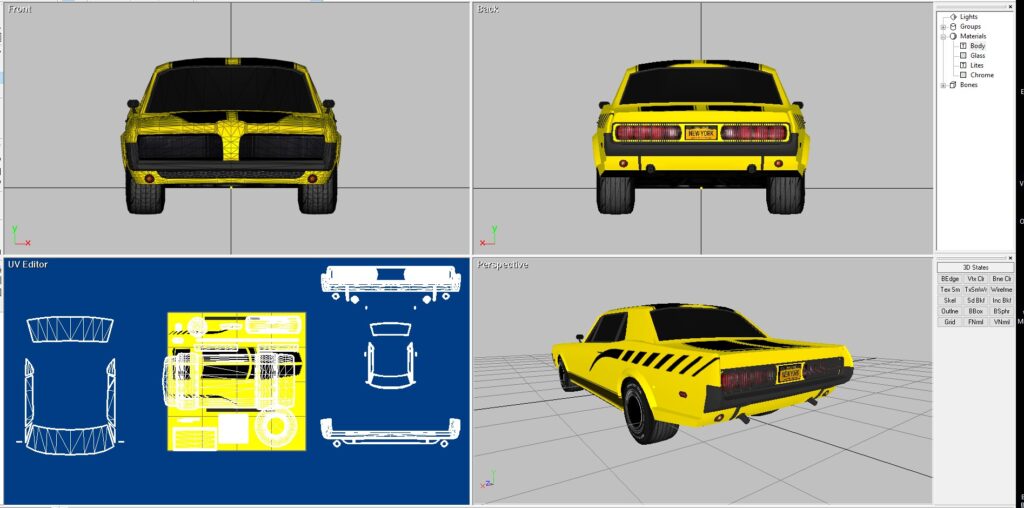
Task: Toggle the Tex Sm display state
Action: (950, 290)
